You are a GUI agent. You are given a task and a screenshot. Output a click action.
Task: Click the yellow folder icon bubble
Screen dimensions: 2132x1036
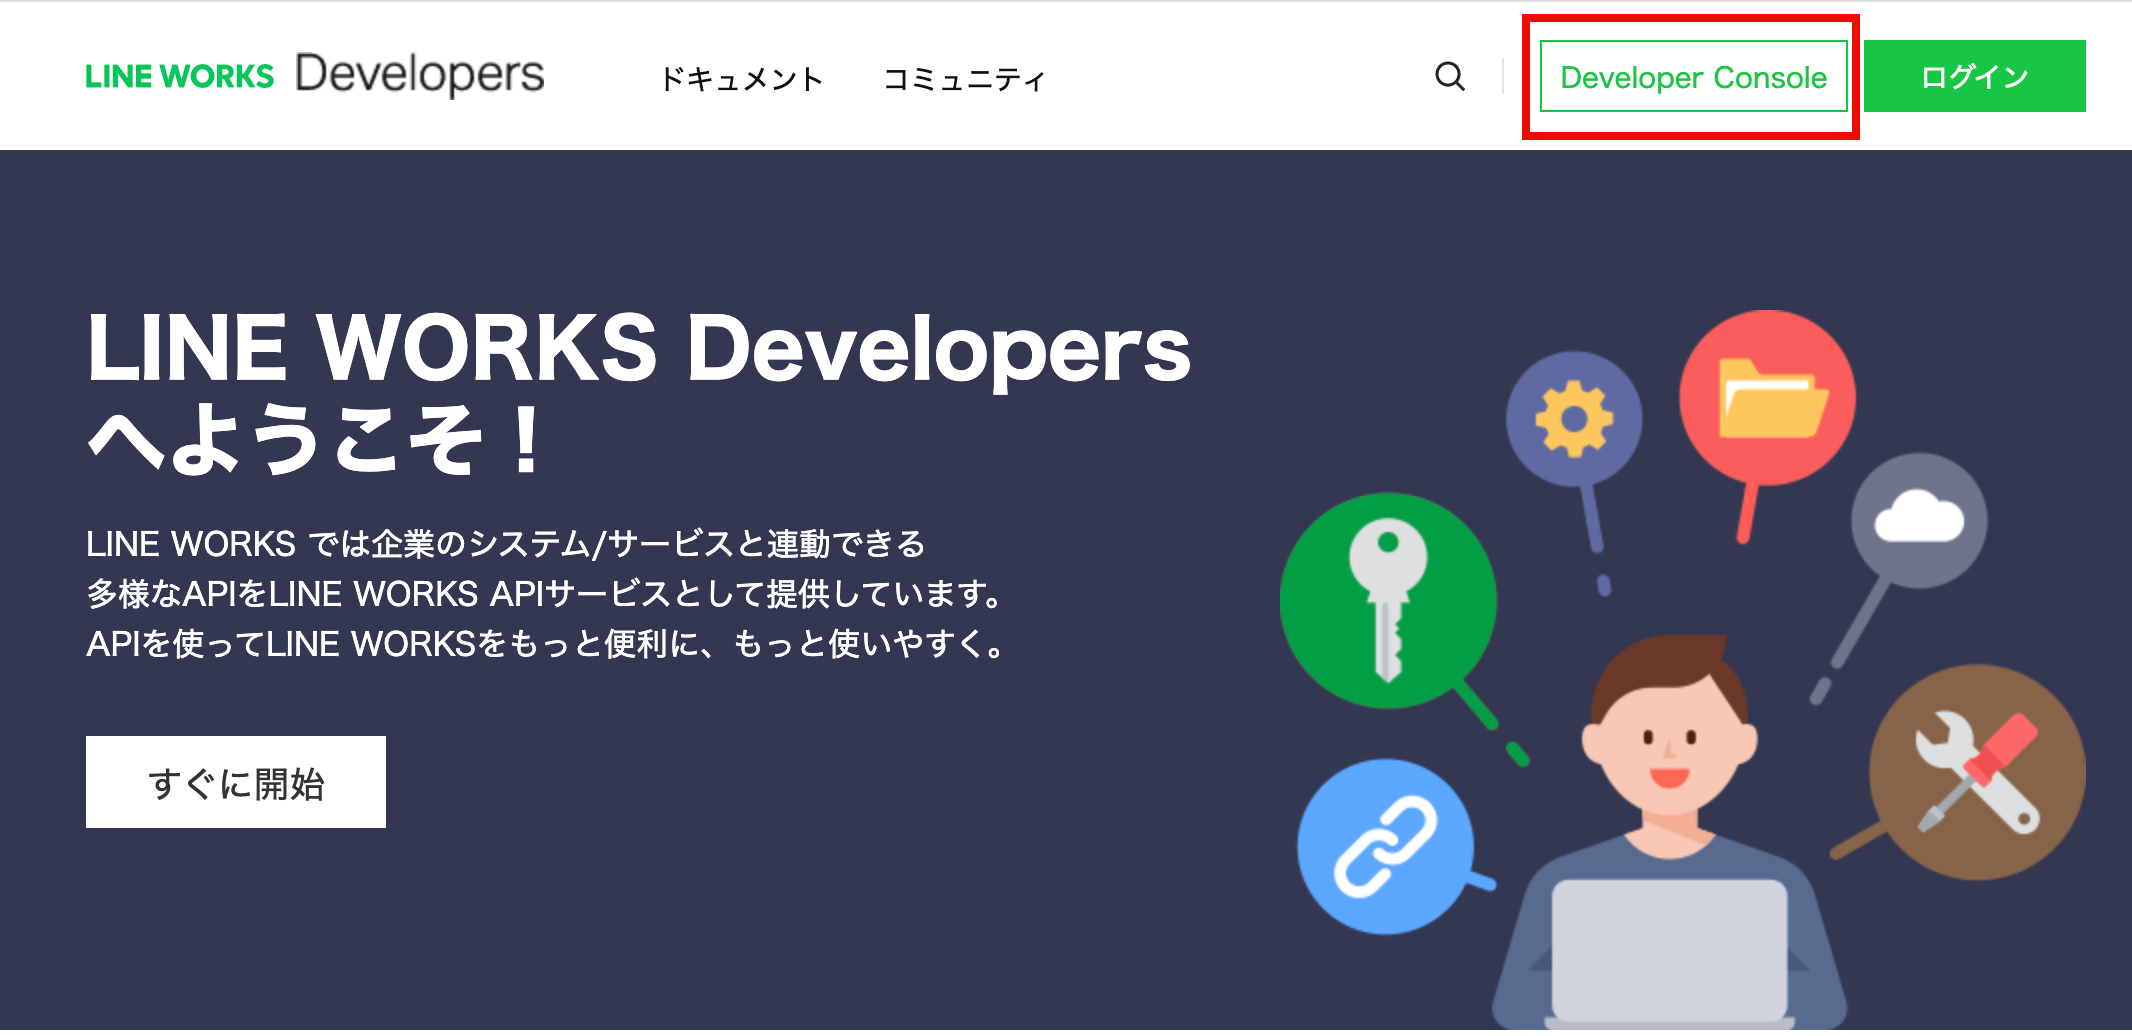pos(1767,398)
